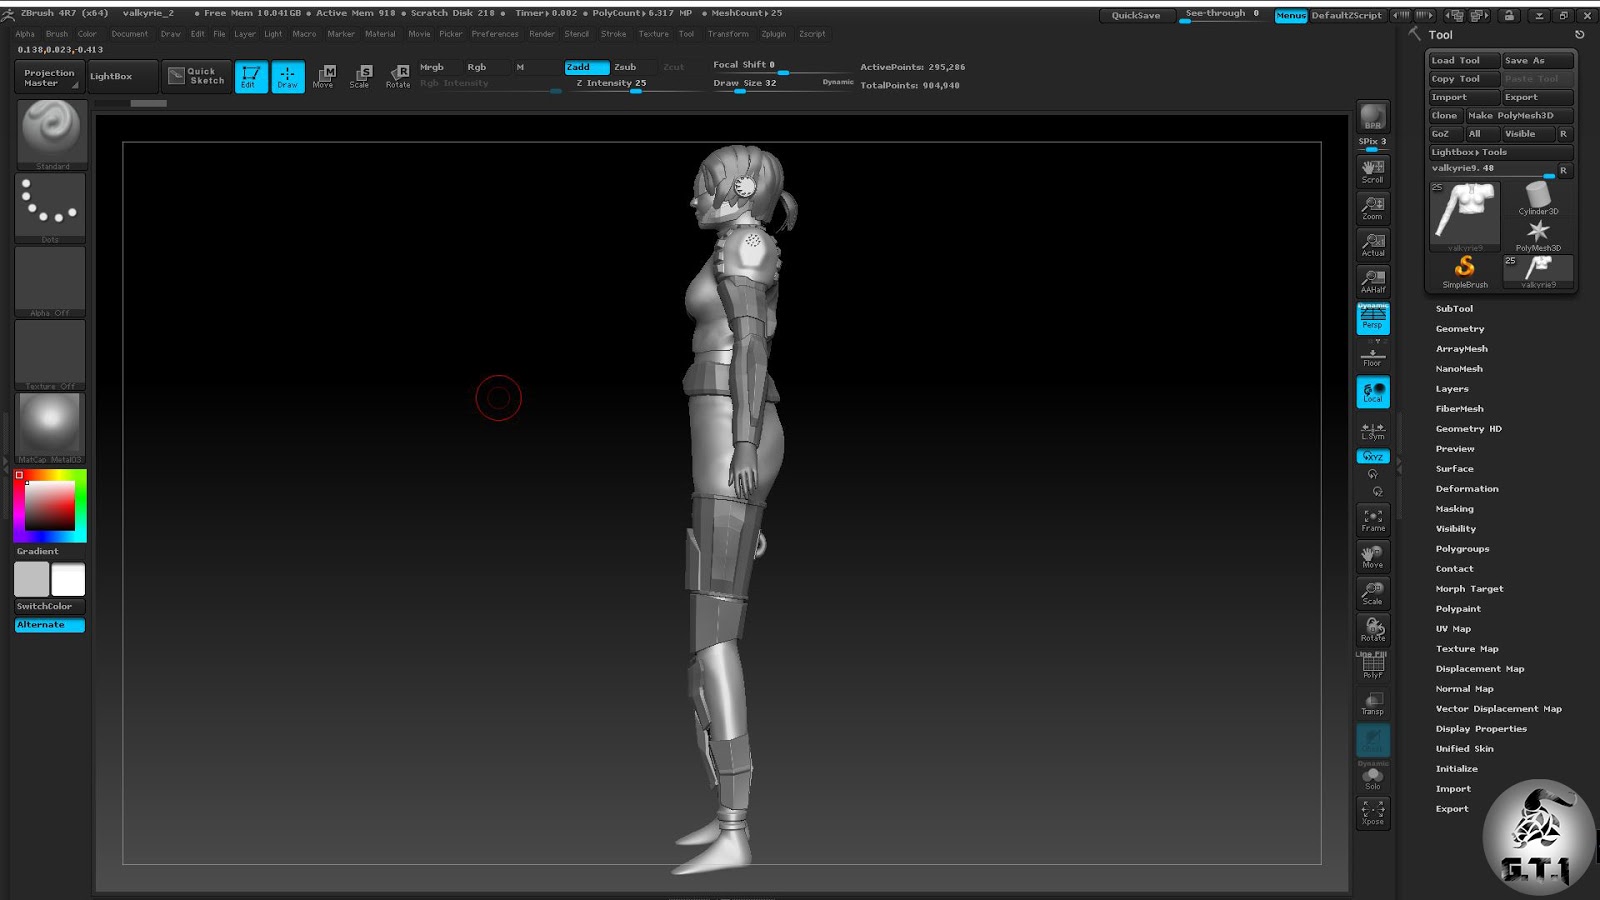Open the Preferences menu

(495, 33)
